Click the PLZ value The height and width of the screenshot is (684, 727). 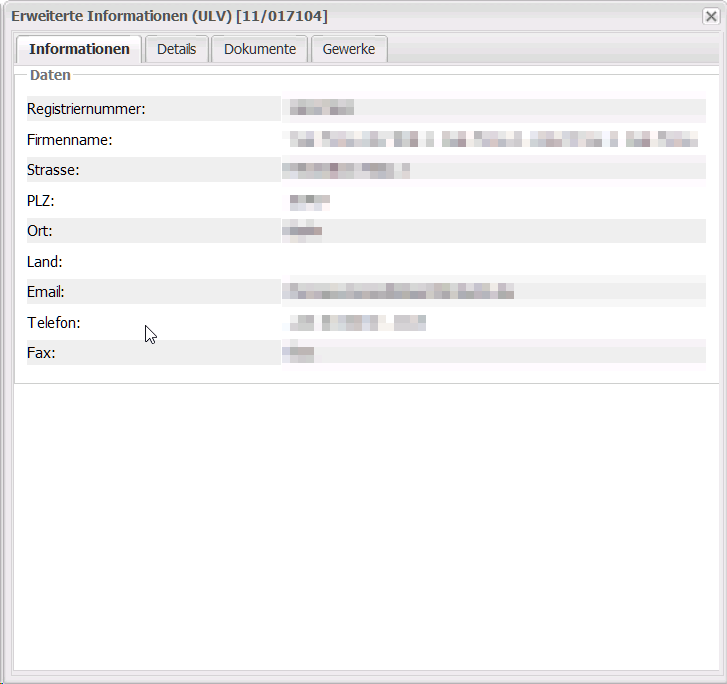tap(309, 201)
